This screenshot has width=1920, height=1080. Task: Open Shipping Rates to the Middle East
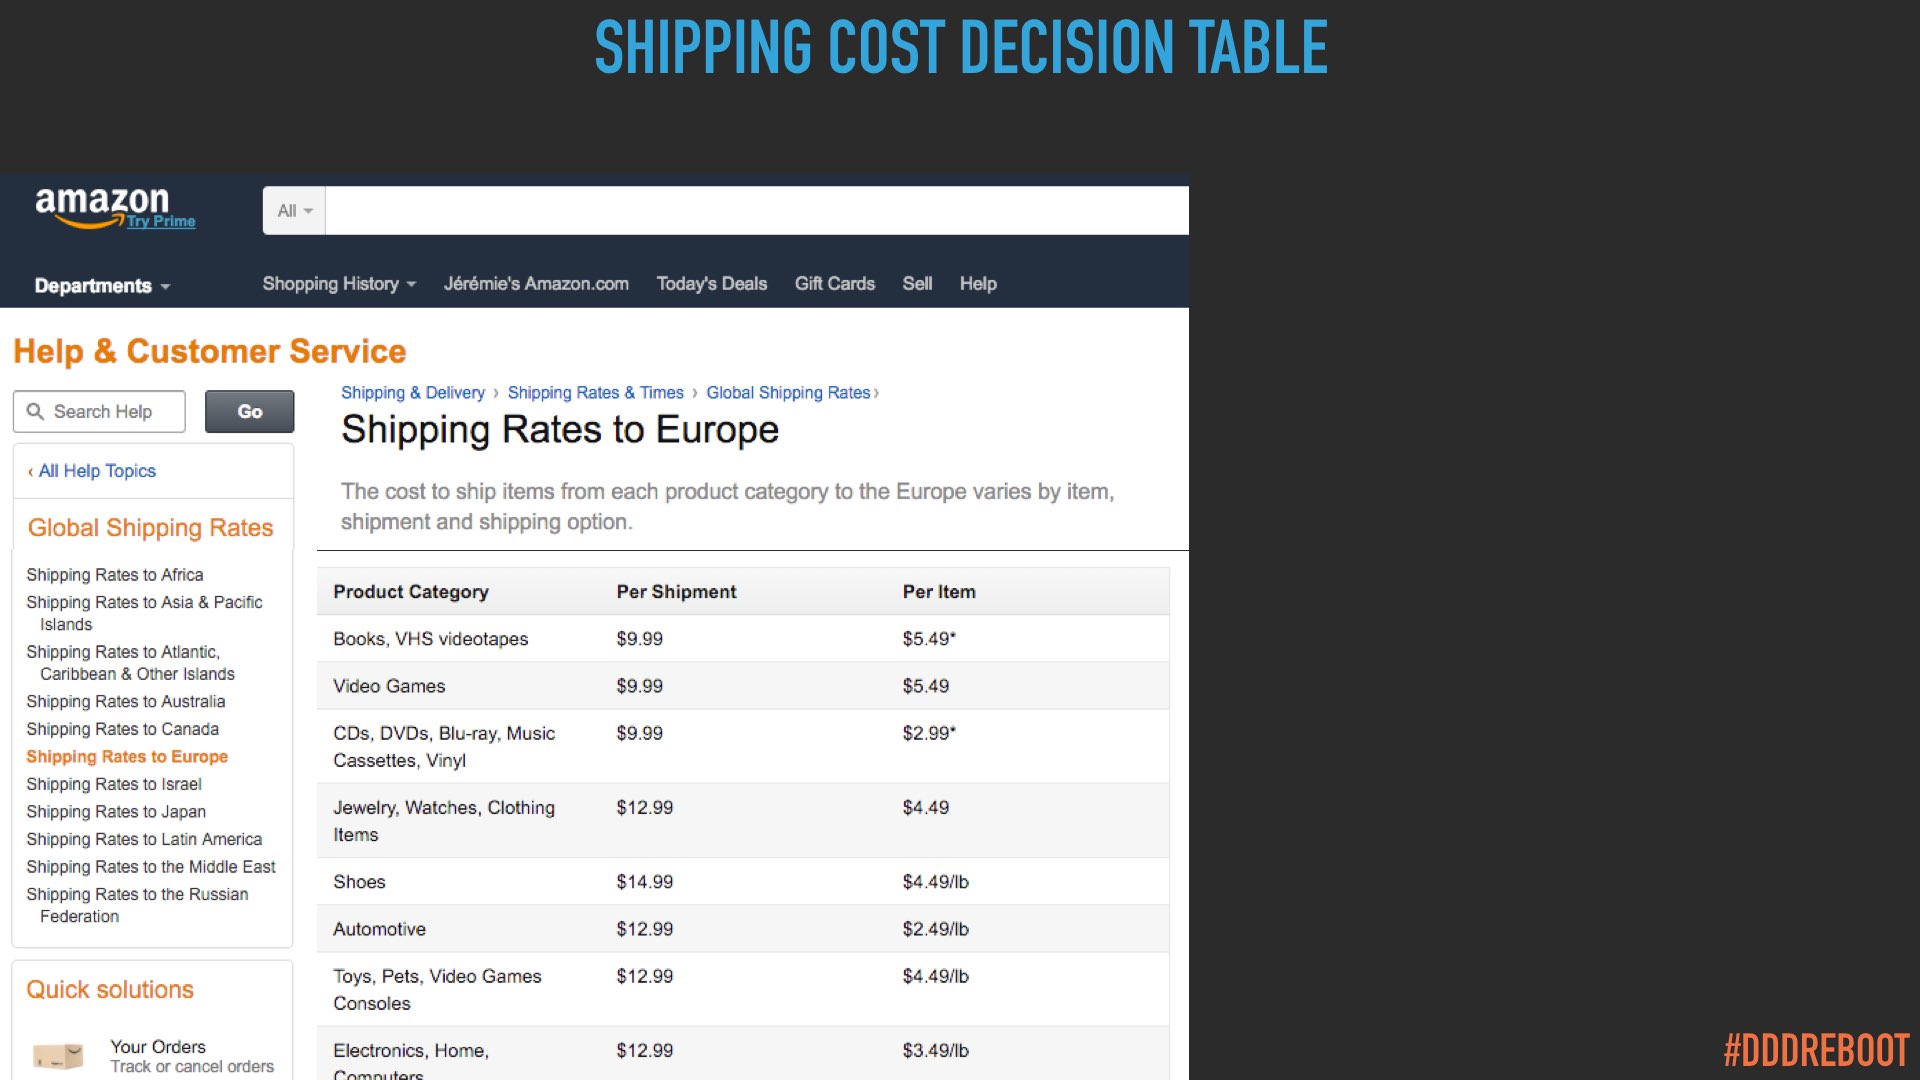151,867
